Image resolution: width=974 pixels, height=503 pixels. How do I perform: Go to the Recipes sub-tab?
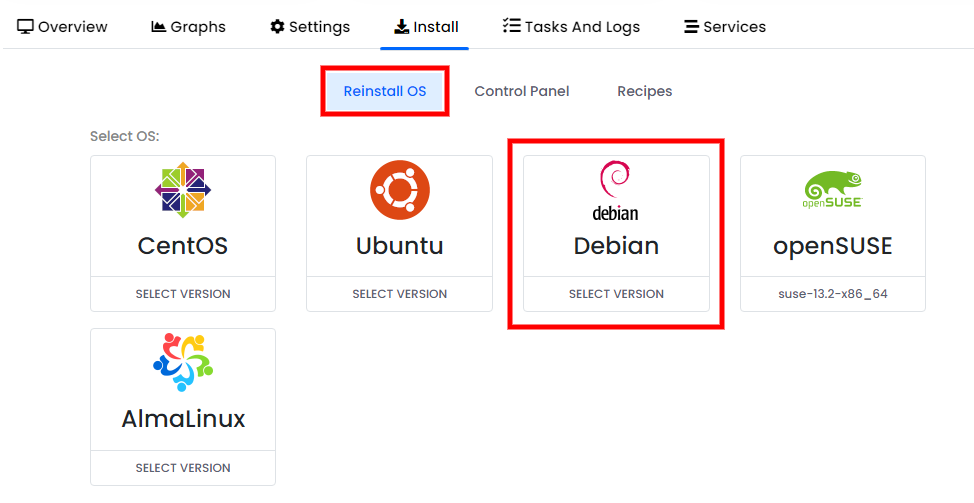644,91
